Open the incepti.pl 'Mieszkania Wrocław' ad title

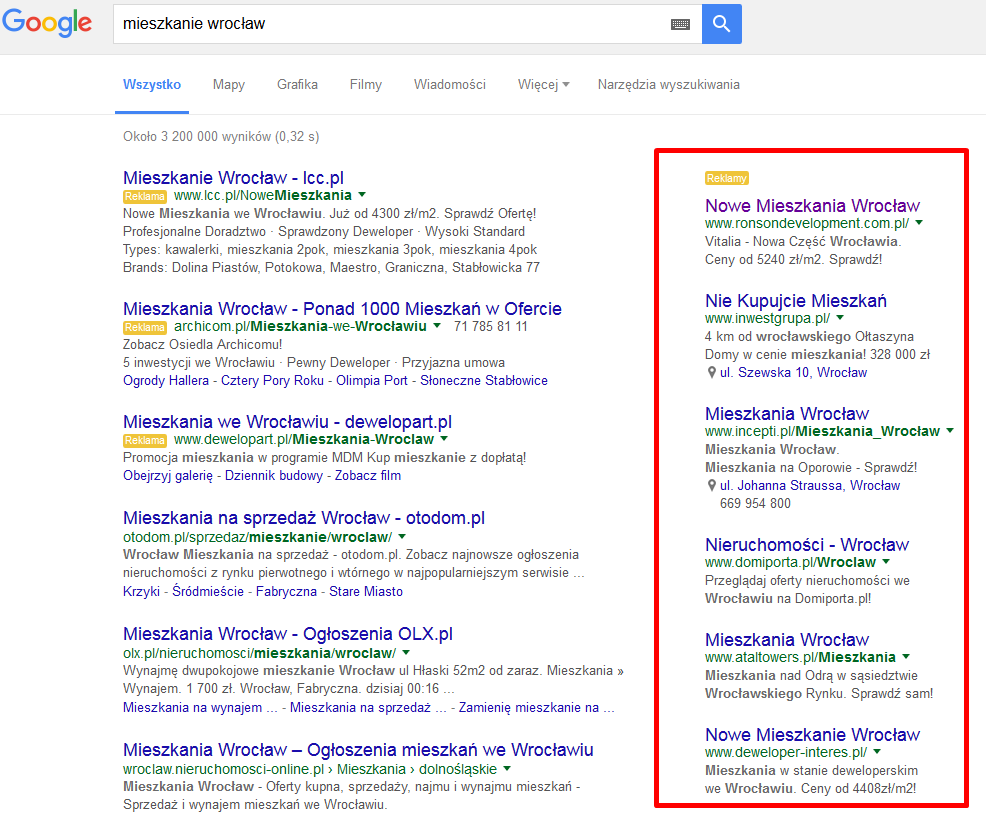tap(787, 414)
